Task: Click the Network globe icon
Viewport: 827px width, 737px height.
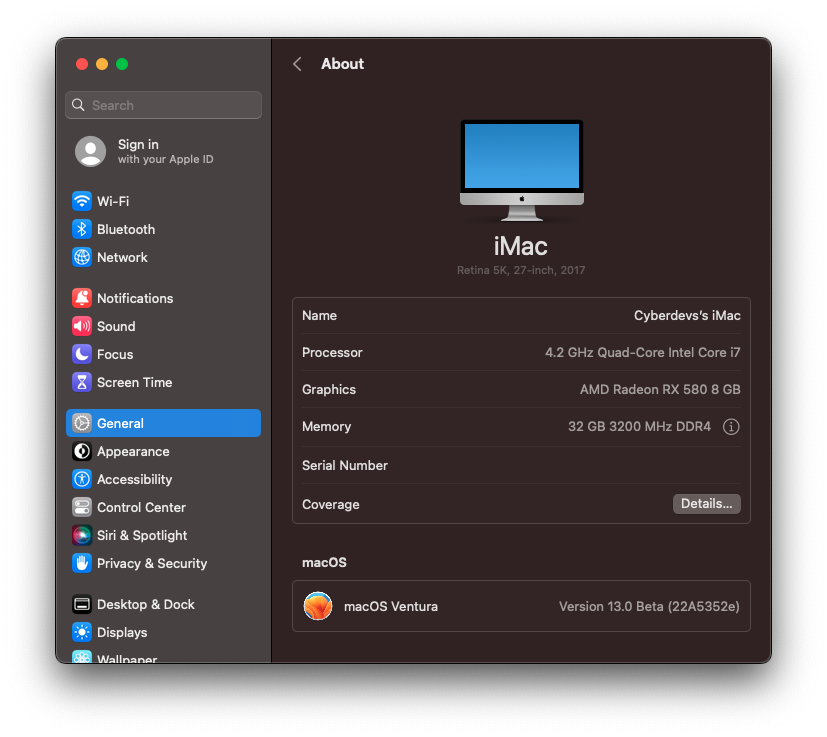Action: 82,257
